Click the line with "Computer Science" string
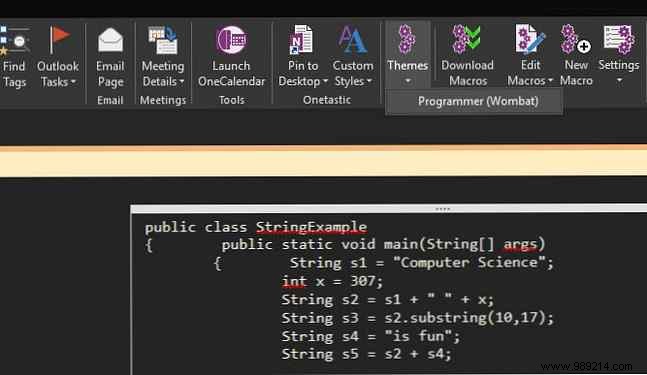647x375 pixels. pos(421,263)
